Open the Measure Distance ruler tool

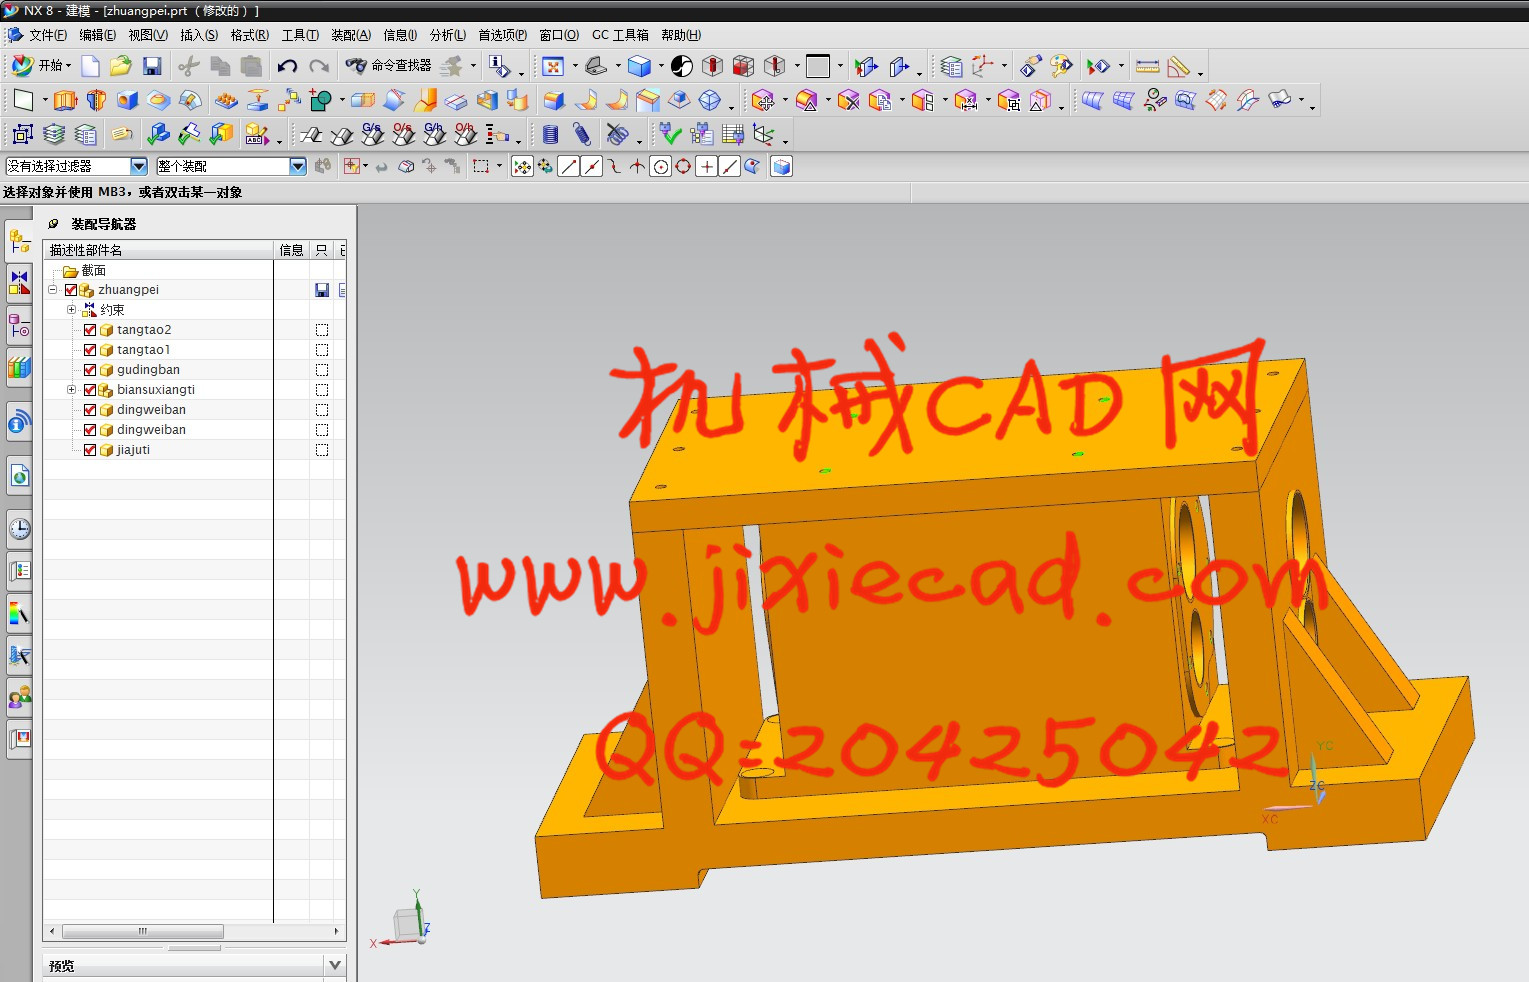pos(1148,66)
